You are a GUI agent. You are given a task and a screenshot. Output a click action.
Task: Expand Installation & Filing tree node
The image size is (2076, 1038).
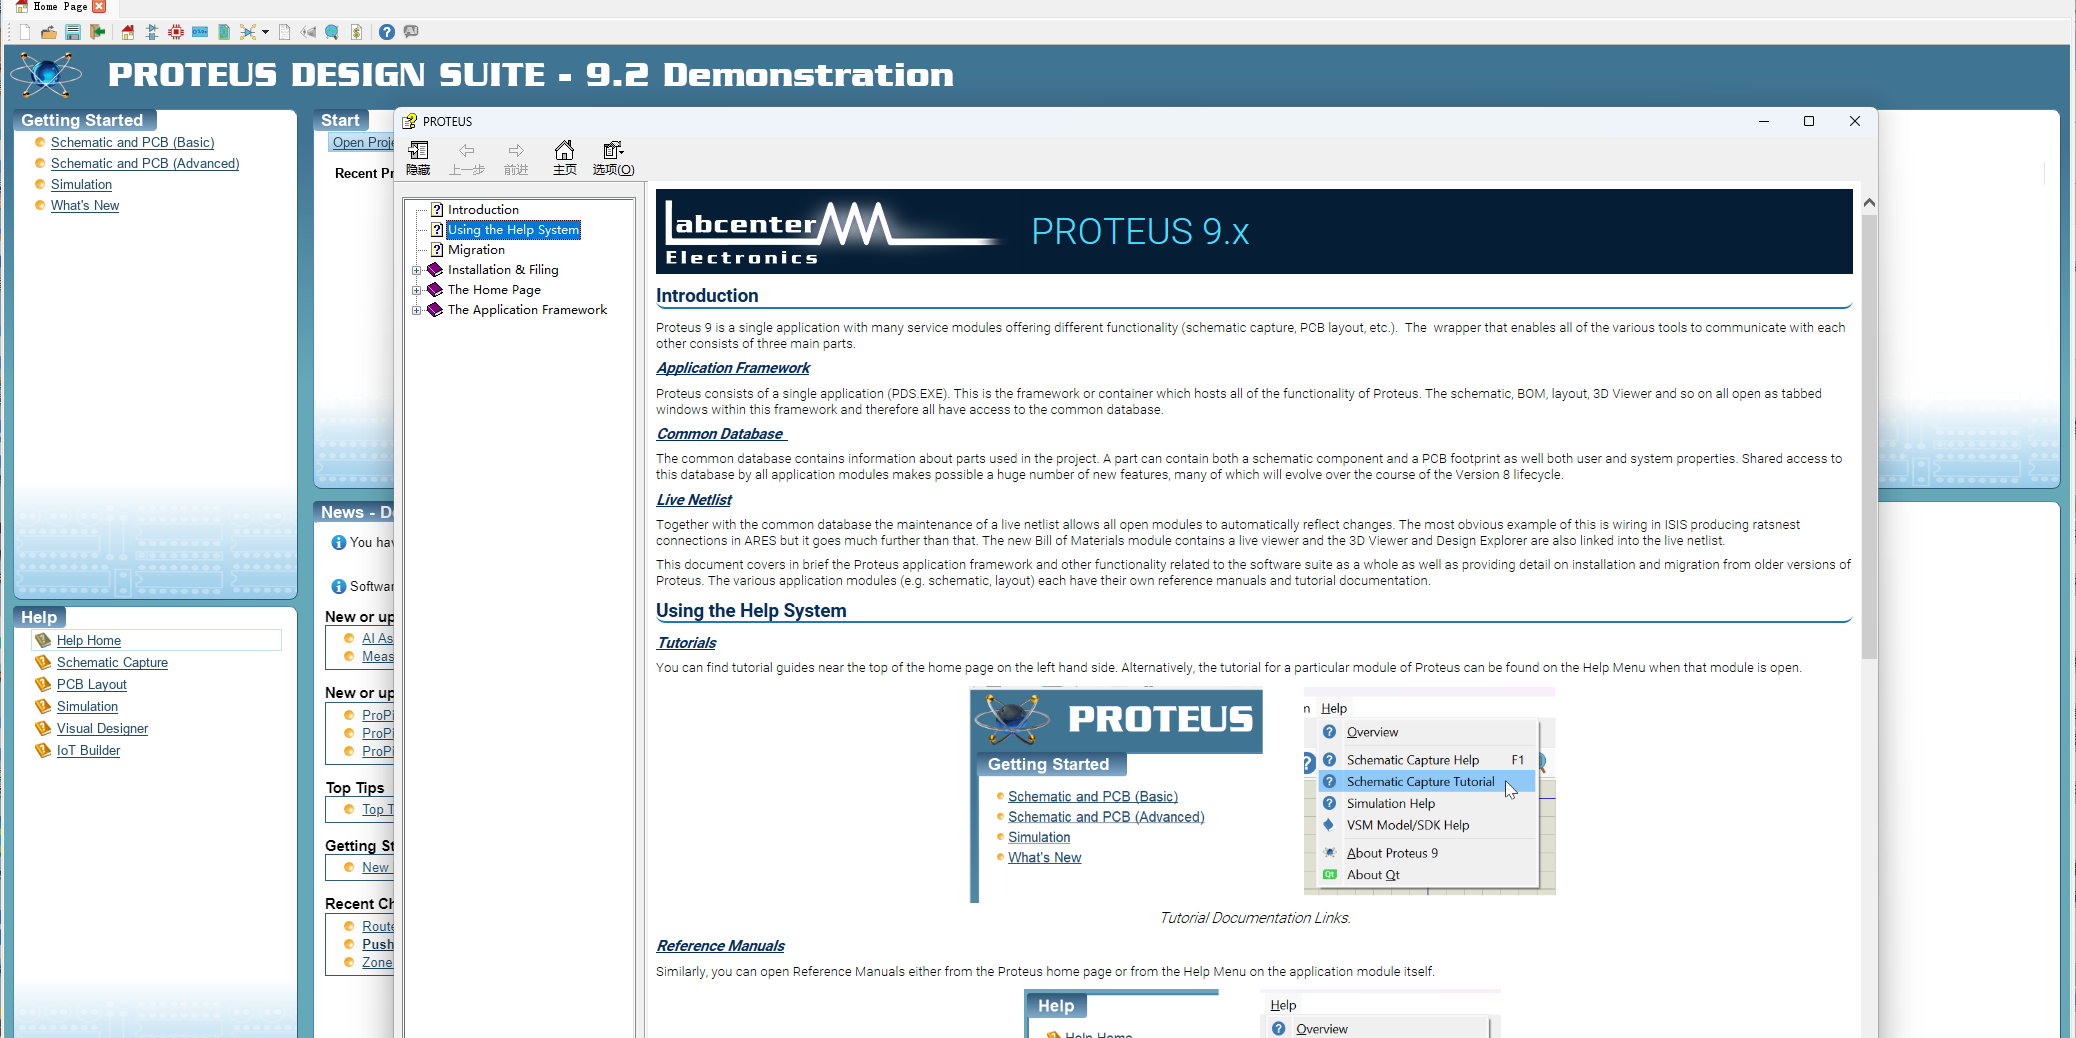(417, 270)
